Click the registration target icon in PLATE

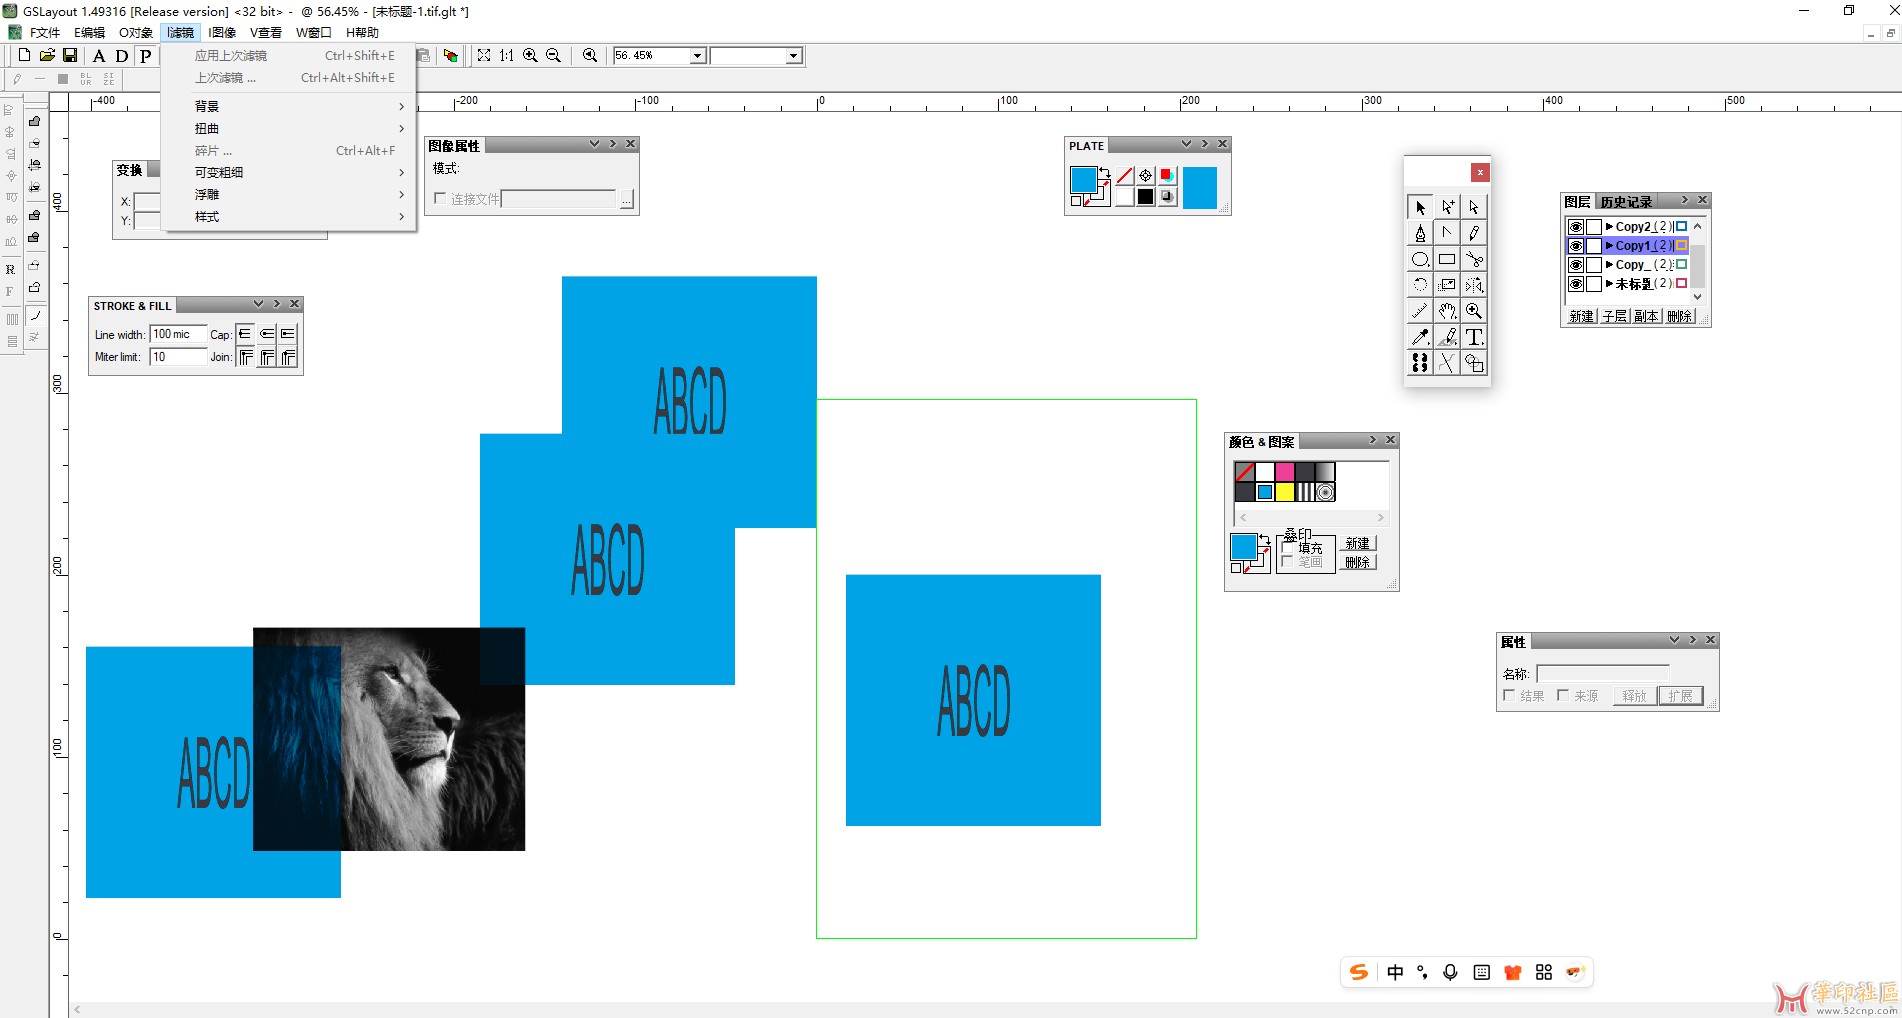[x=1146, y=175]
